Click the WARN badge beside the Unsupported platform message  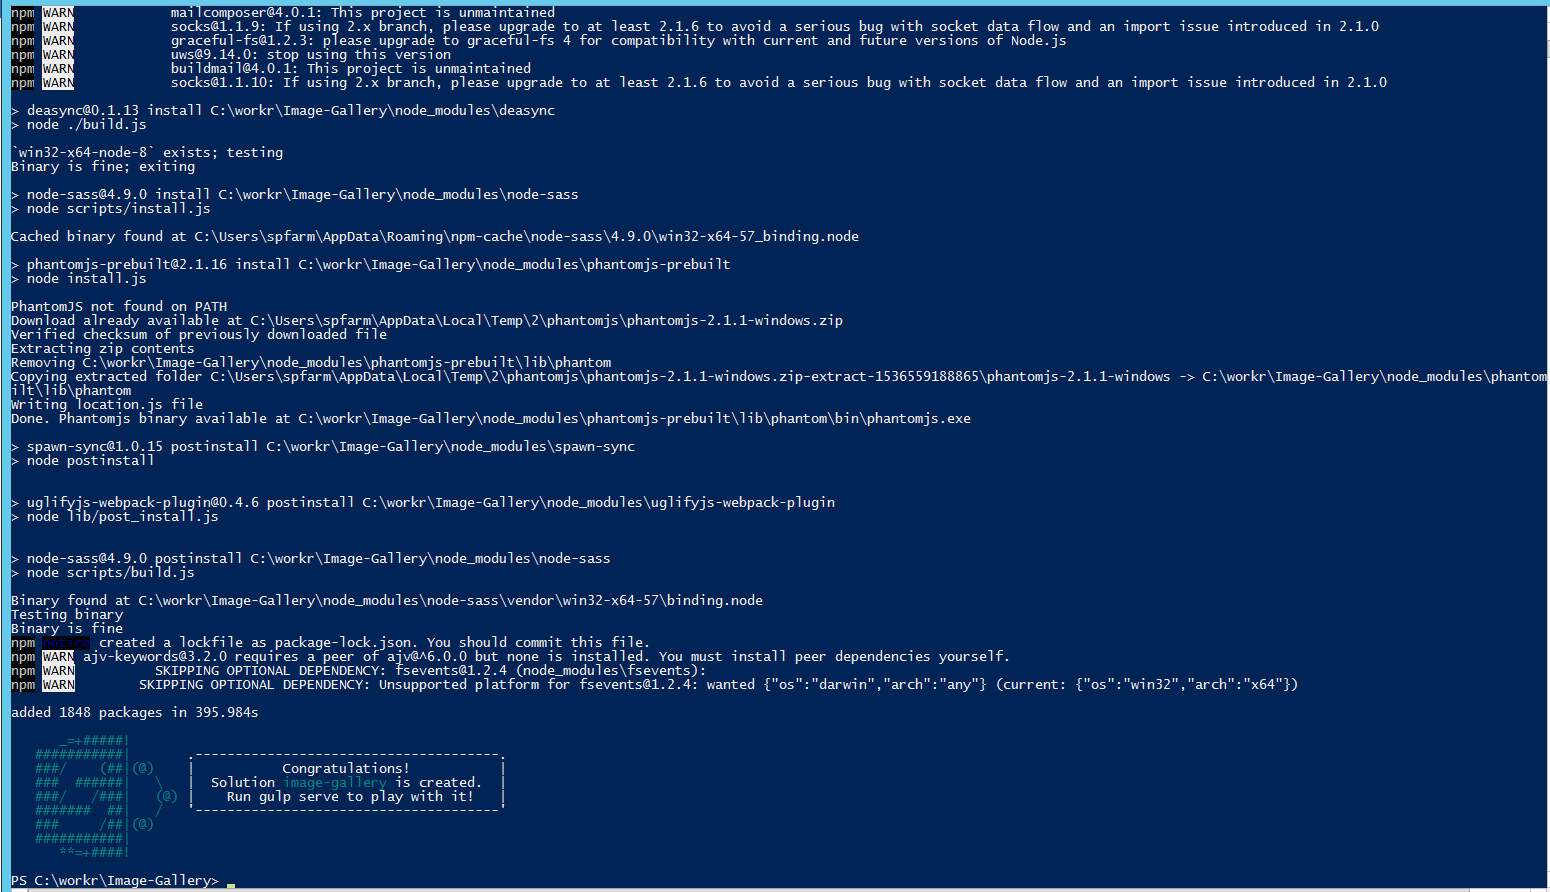coord(58,684)
